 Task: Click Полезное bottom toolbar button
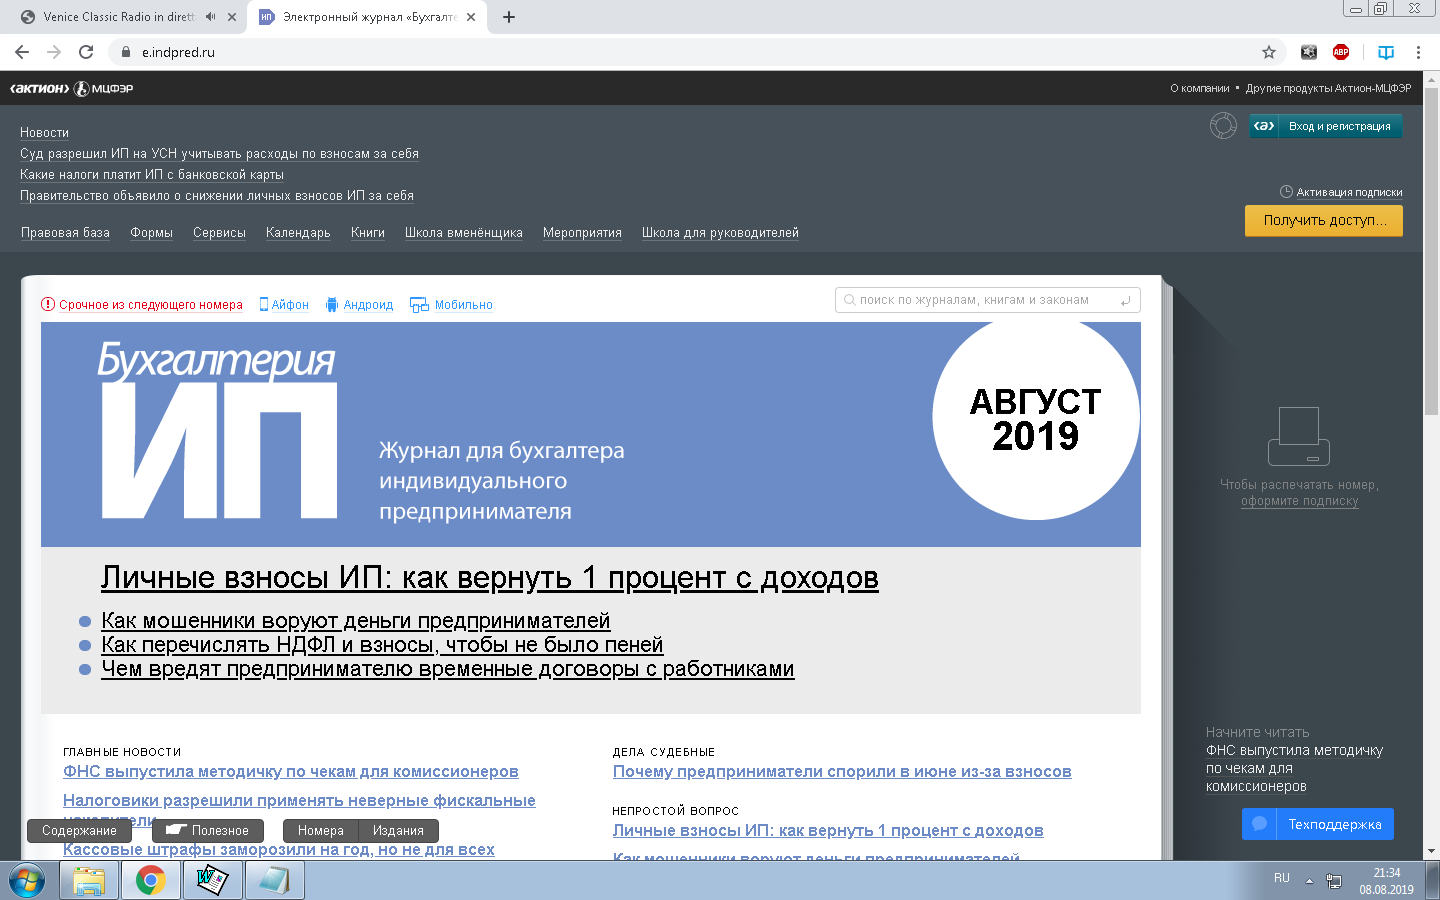click(x=208, y=831)
